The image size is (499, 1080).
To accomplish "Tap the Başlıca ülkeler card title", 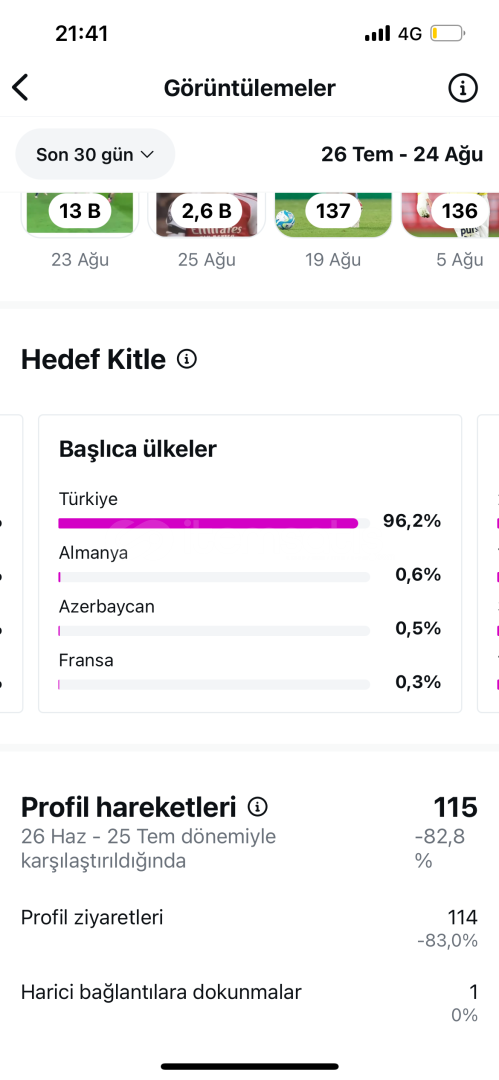I will click(138, 449).
